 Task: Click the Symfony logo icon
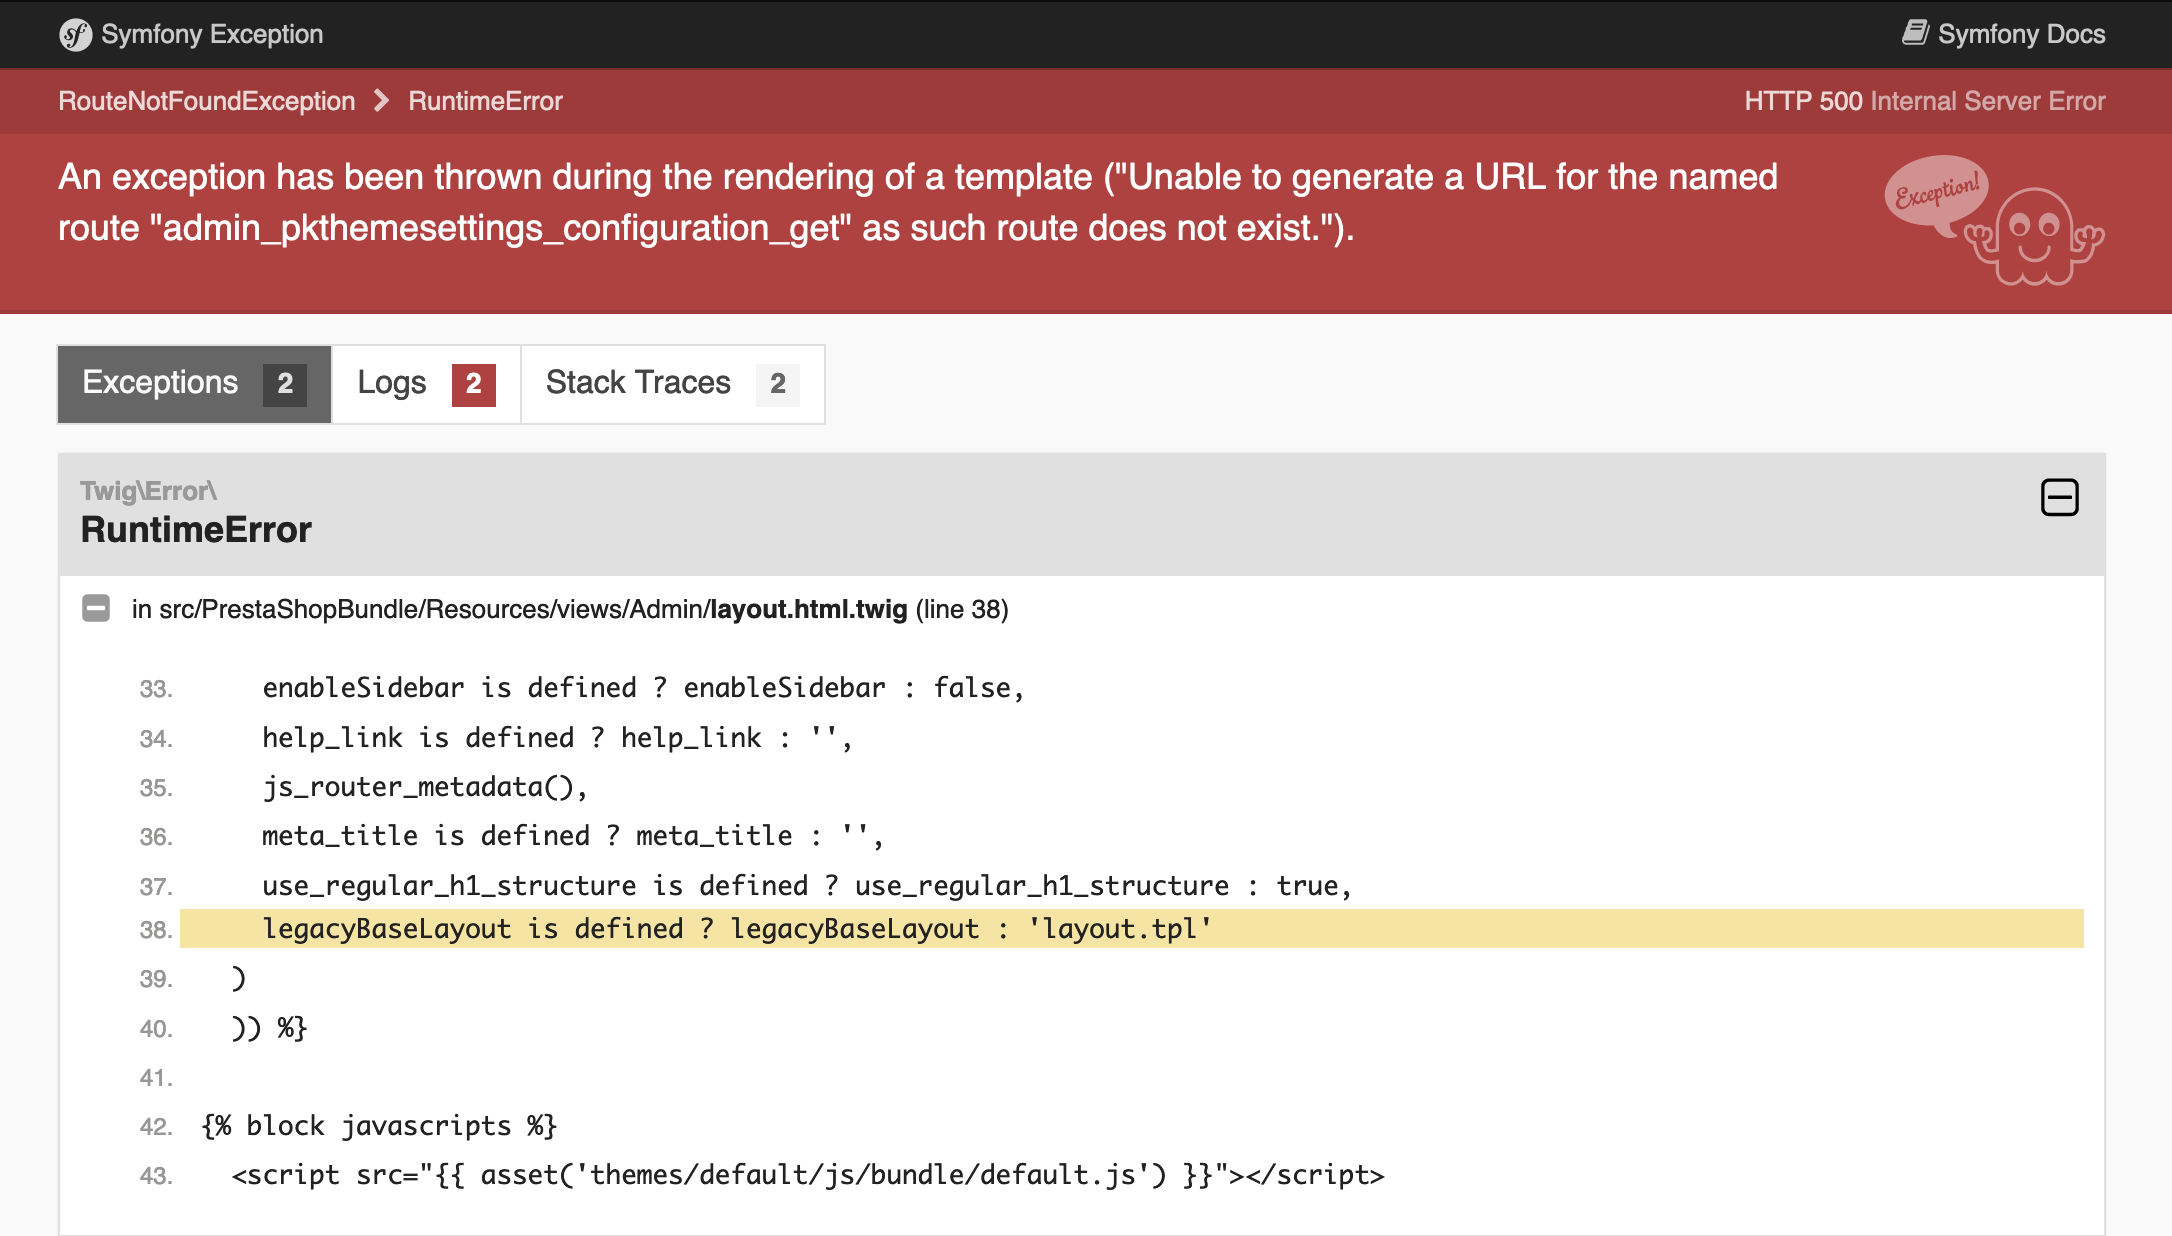tap(75, 35)
